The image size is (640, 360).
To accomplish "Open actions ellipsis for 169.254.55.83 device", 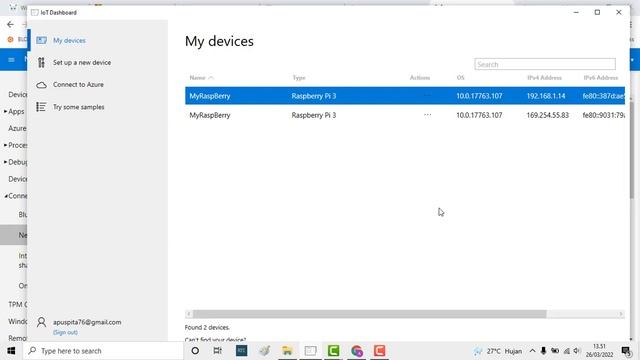I will pyautogui.click(x=427, y=115).
